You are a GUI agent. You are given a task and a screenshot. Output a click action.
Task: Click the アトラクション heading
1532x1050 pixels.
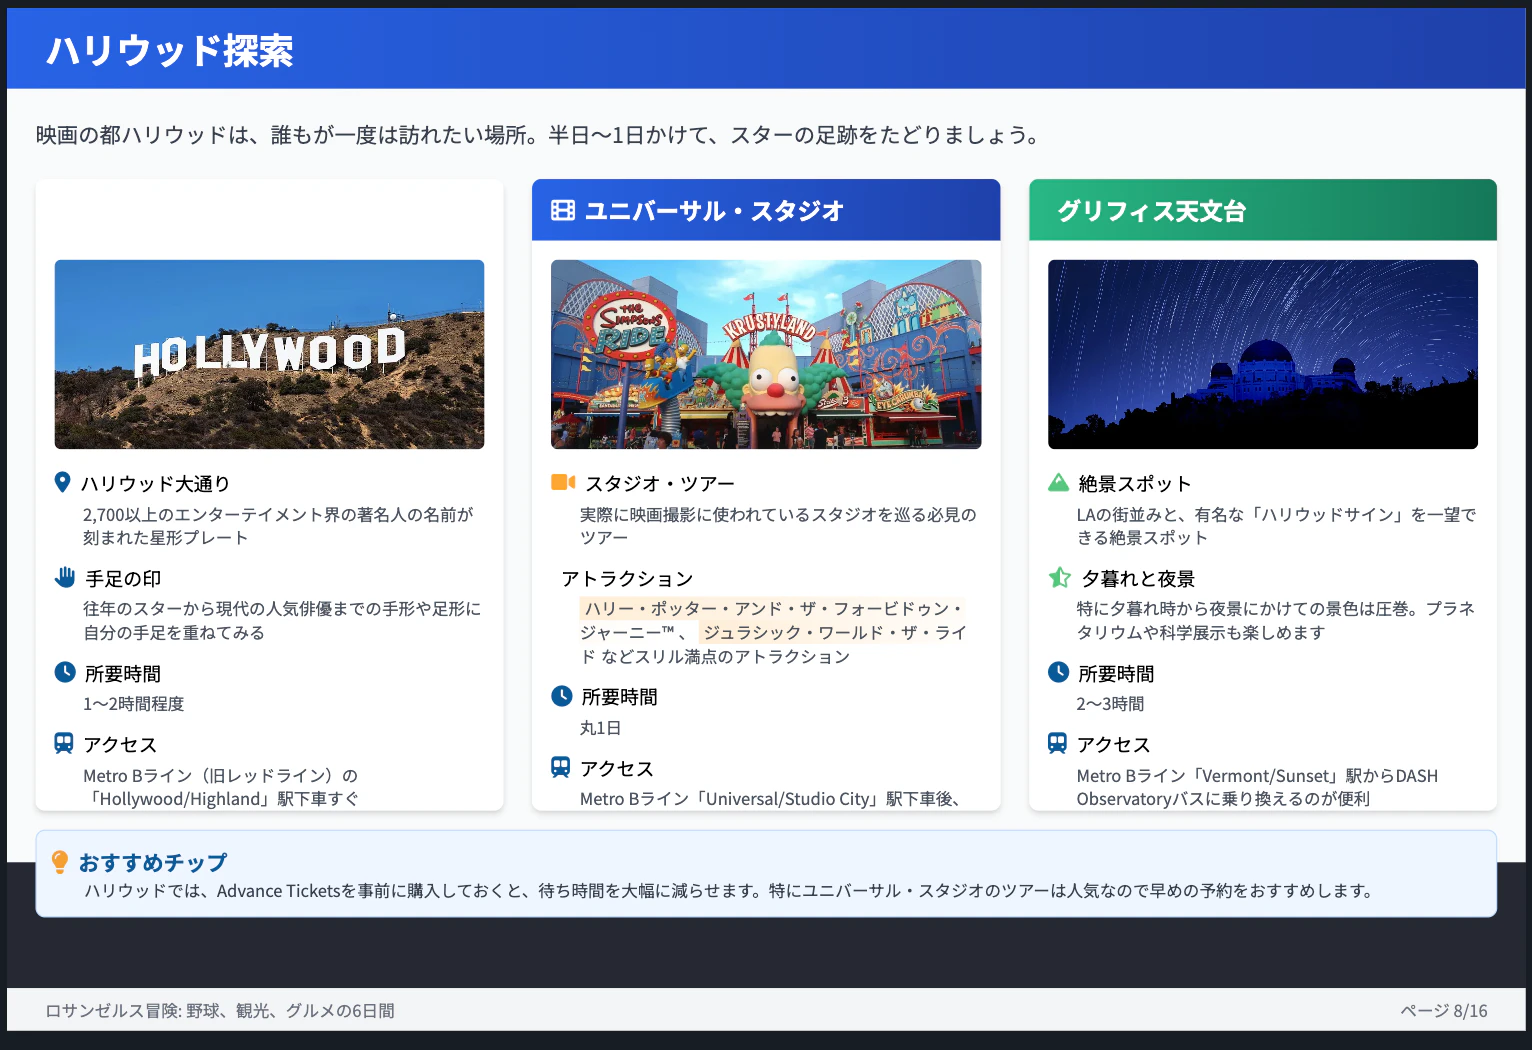(x=627, y=579)
